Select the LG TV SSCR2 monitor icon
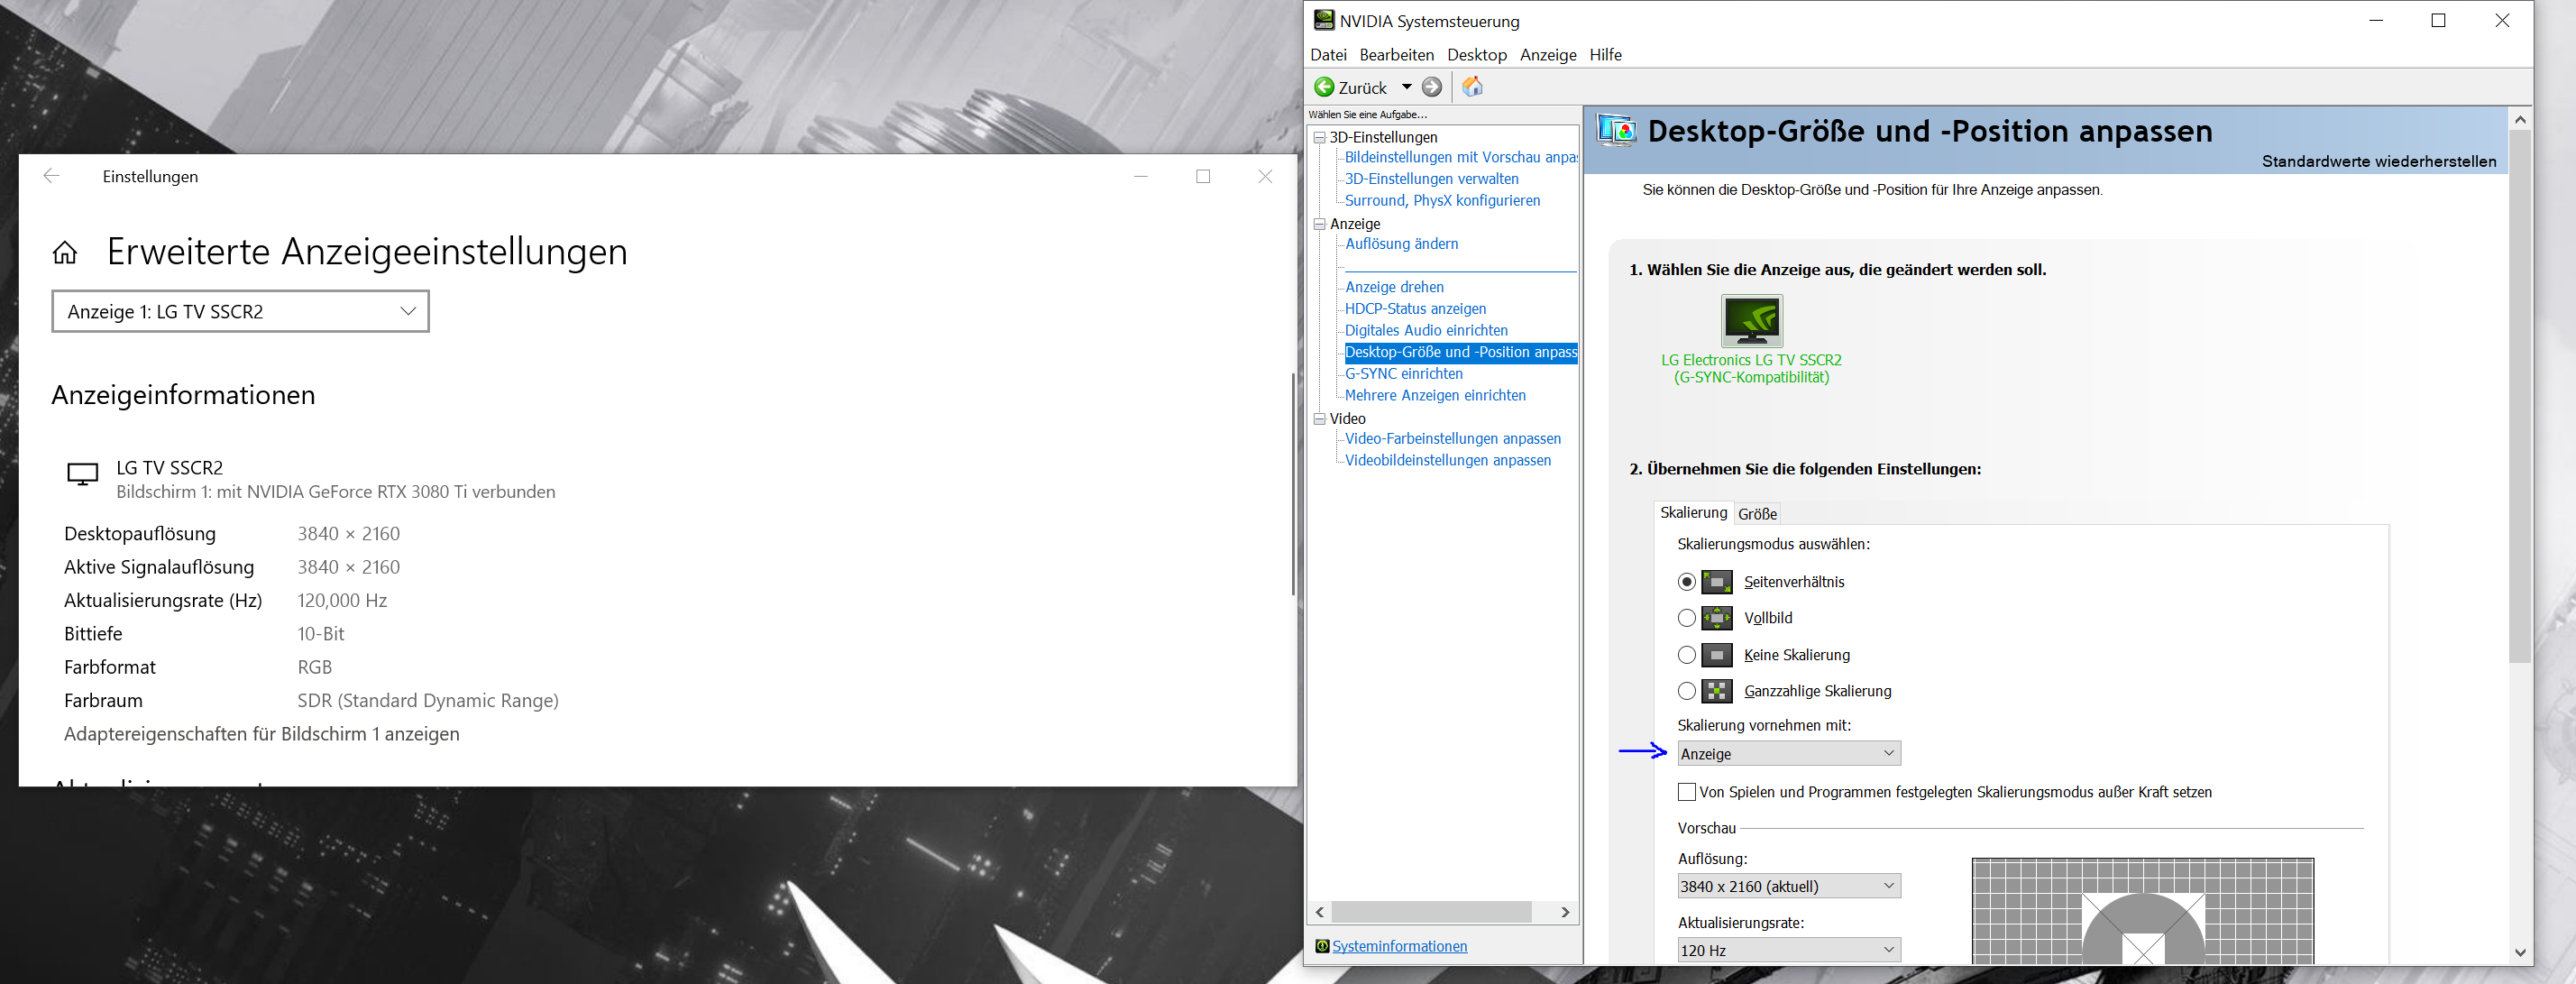This screenshot has width=2576, height=984. coord(1751,320)
